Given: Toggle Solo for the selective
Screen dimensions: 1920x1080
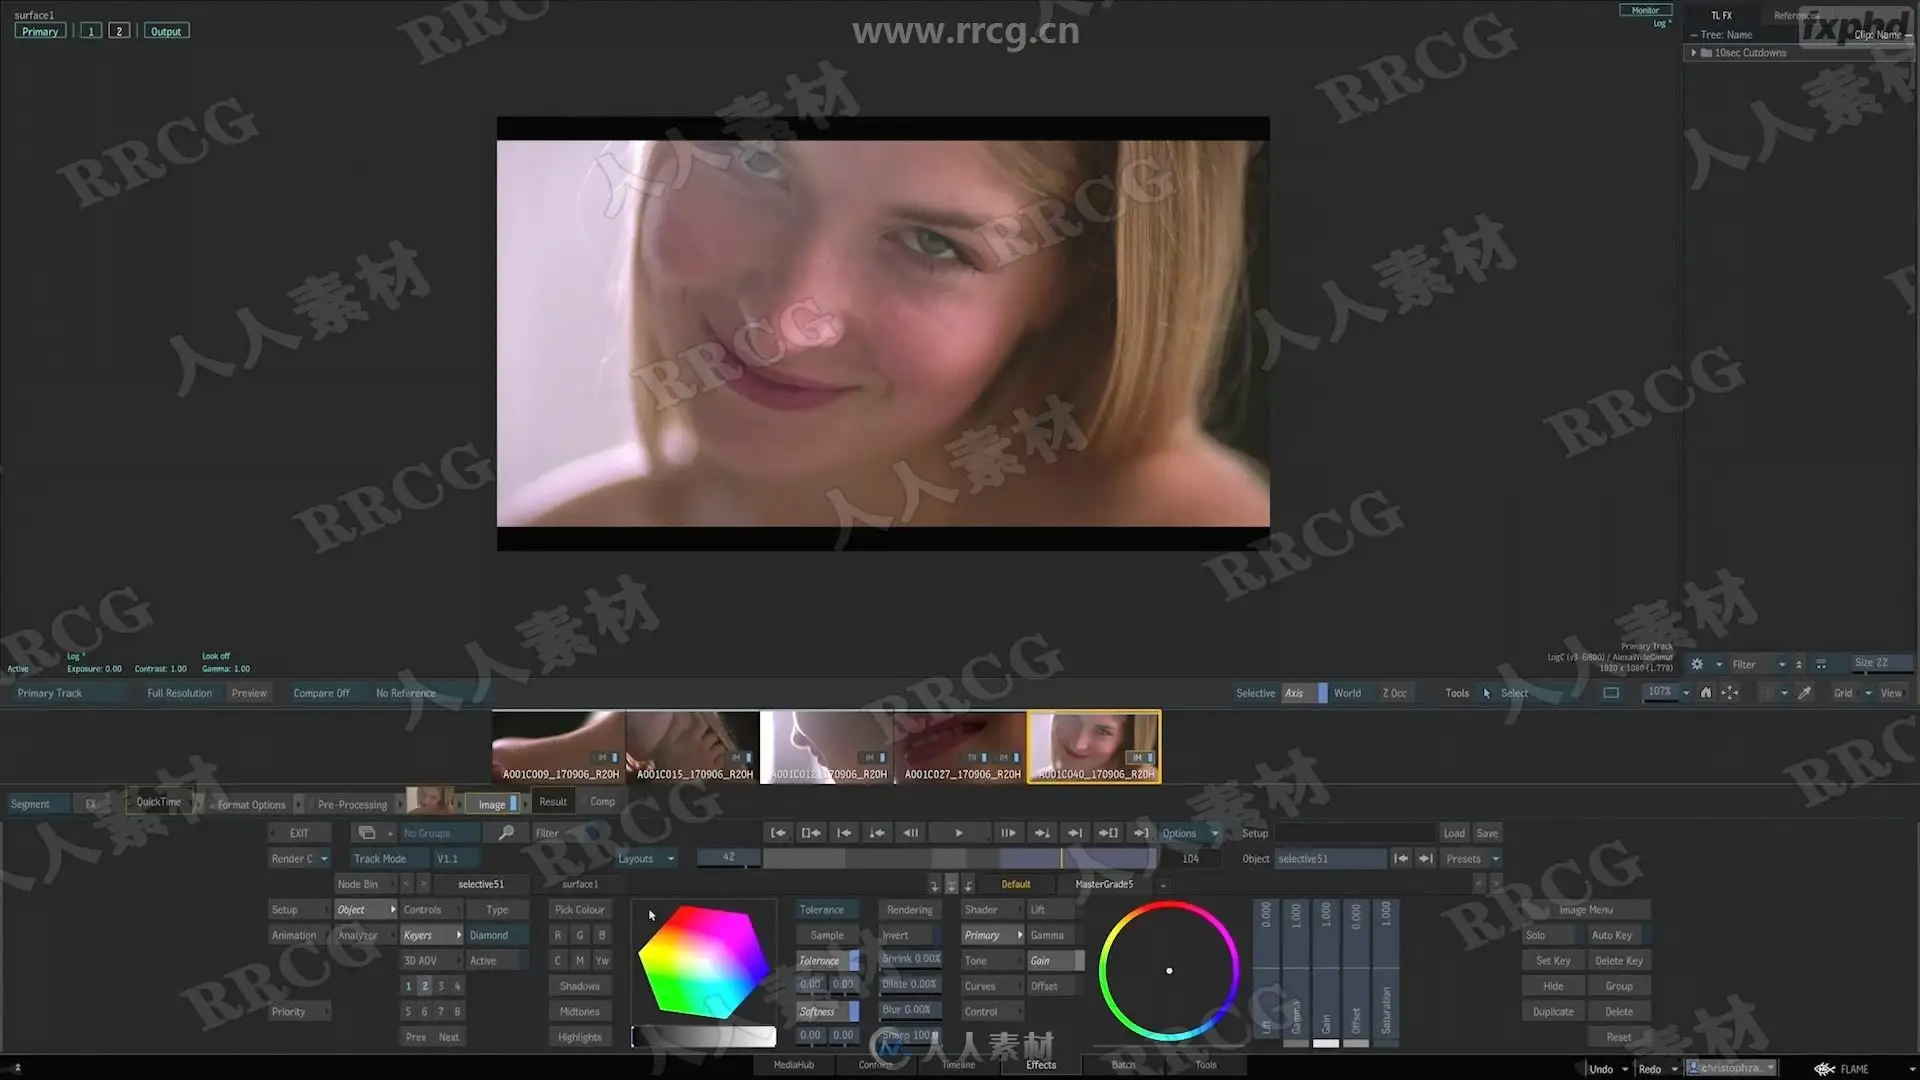Looking at the screenshot, I should (x=1552, y=935).
